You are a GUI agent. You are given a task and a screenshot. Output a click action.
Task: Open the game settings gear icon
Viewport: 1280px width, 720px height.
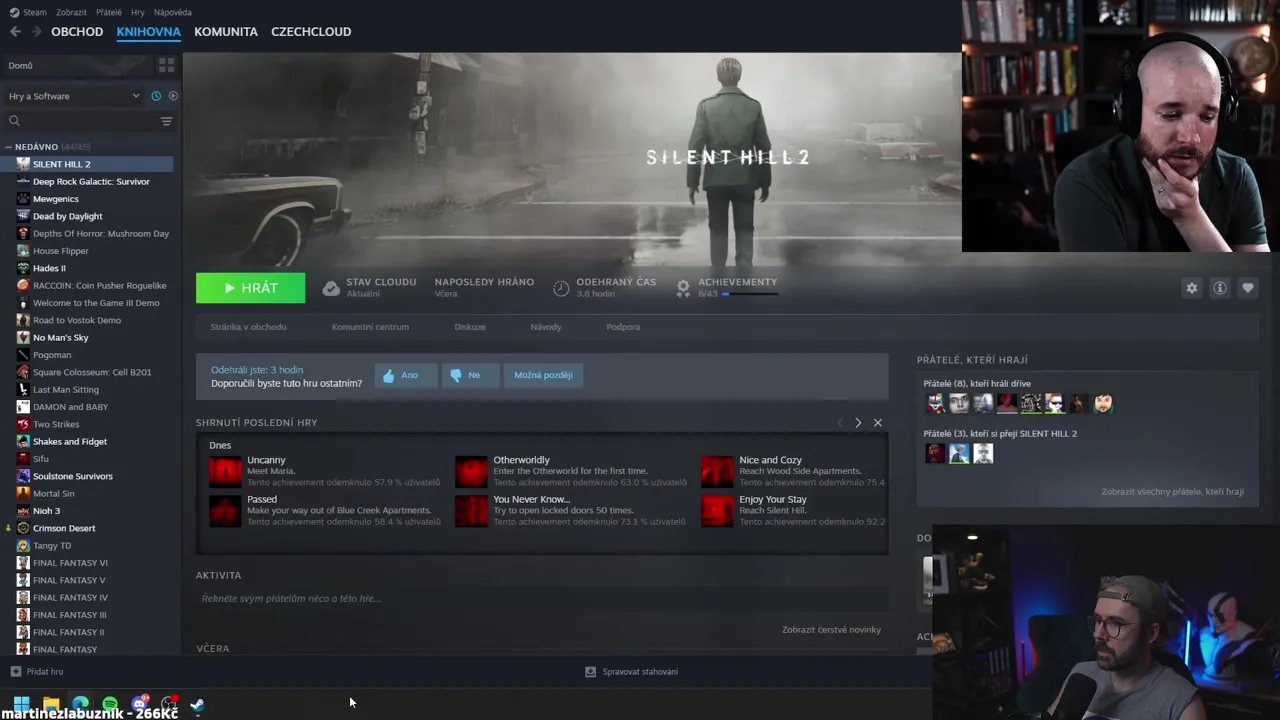pyautogui.click(x=1191, y=288)
